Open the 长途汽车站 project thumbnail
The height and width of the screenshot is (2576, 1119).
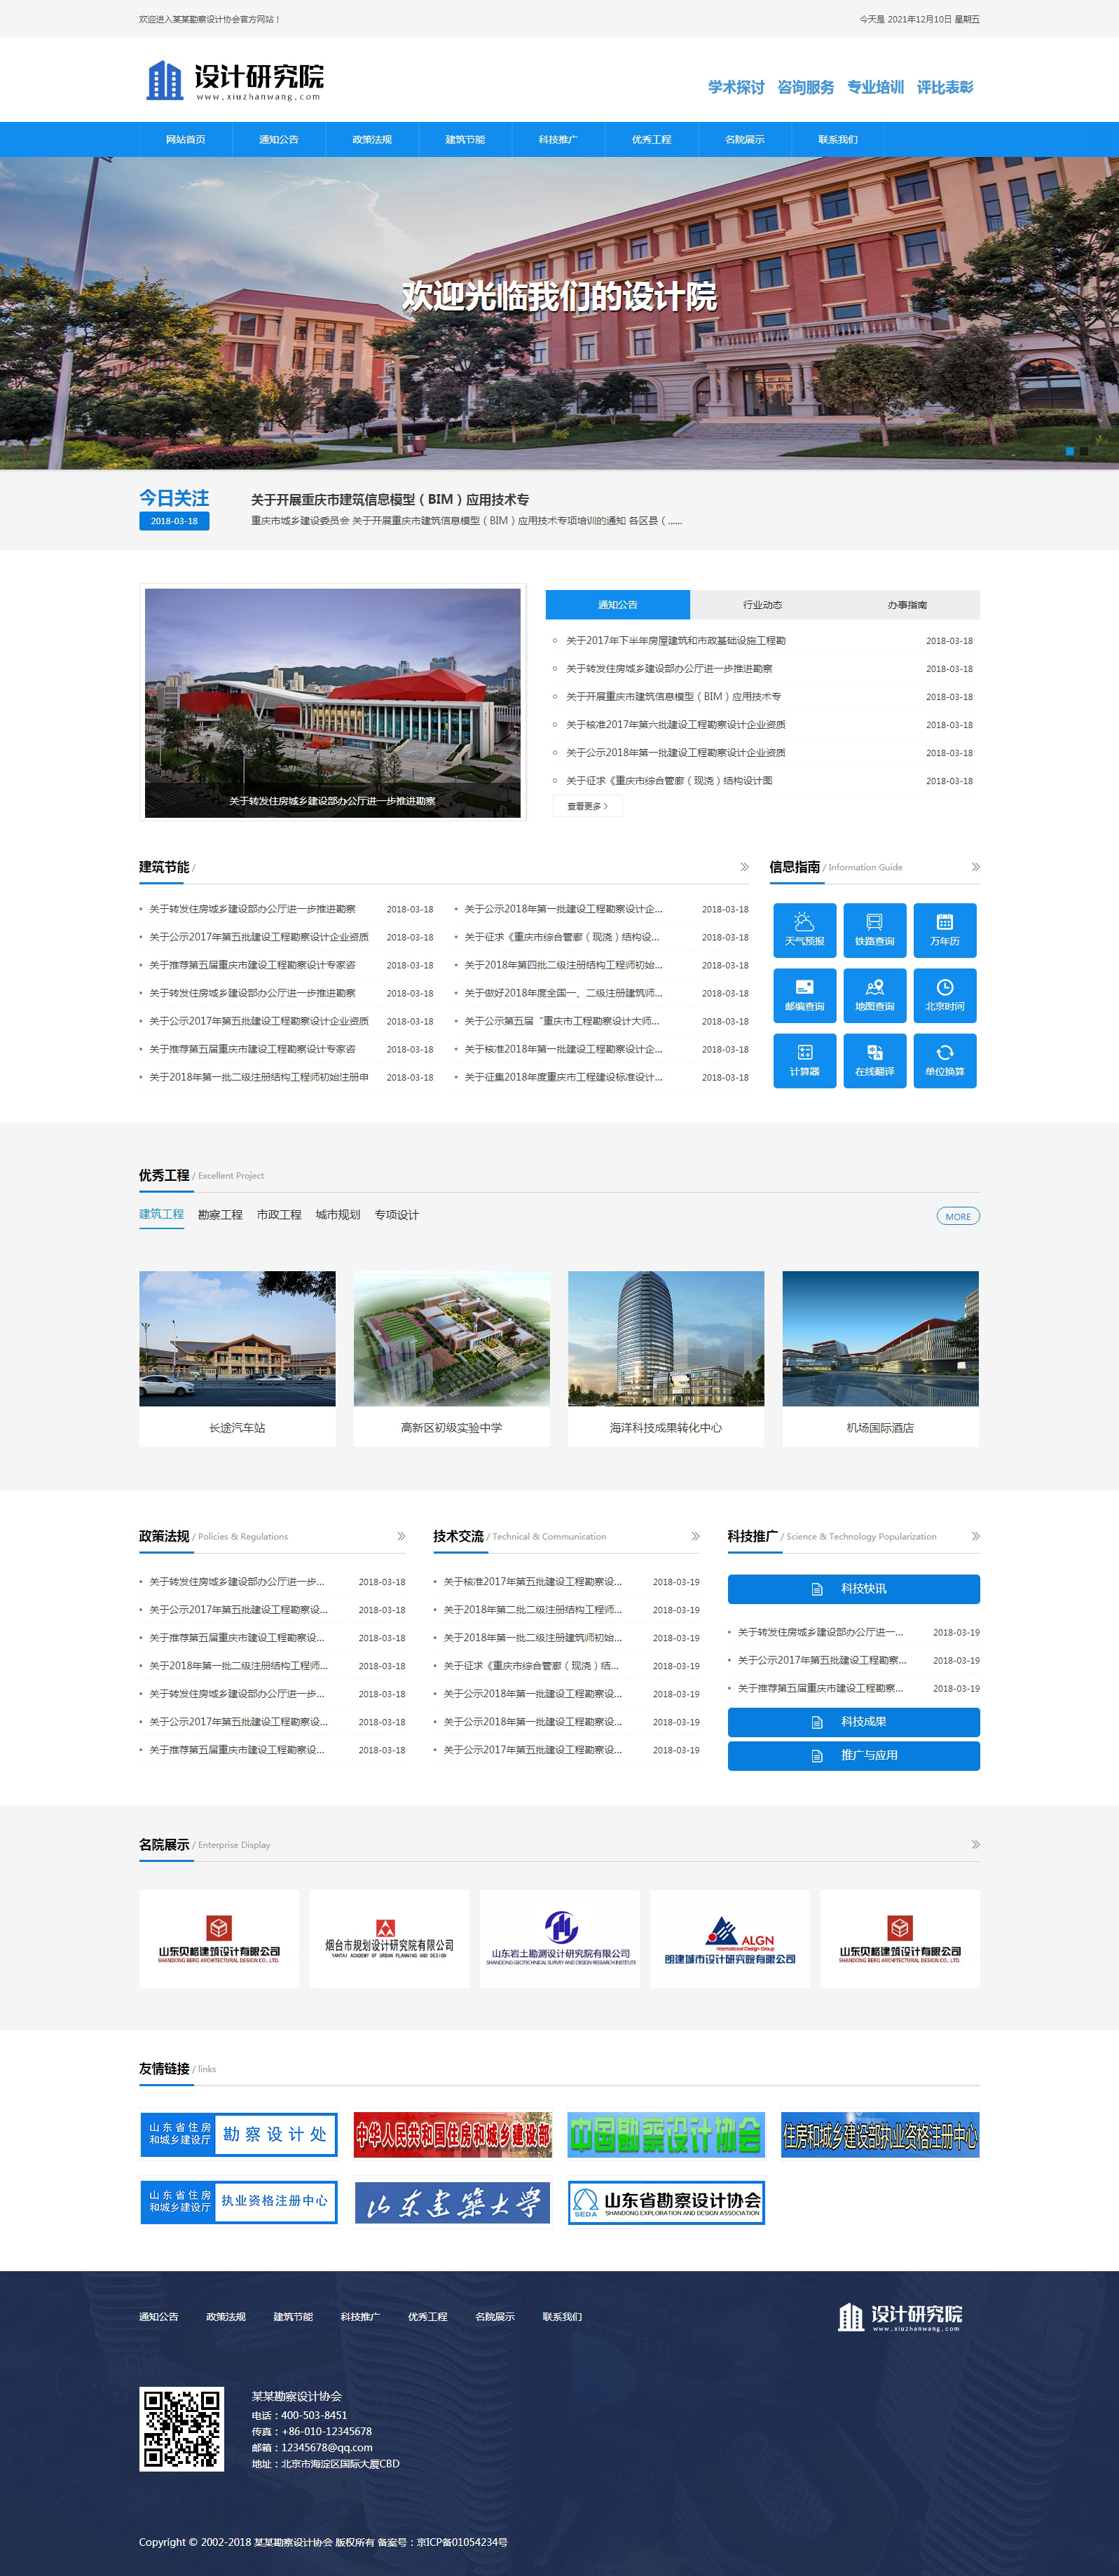pyautogui.click(x=237, y=1339)
